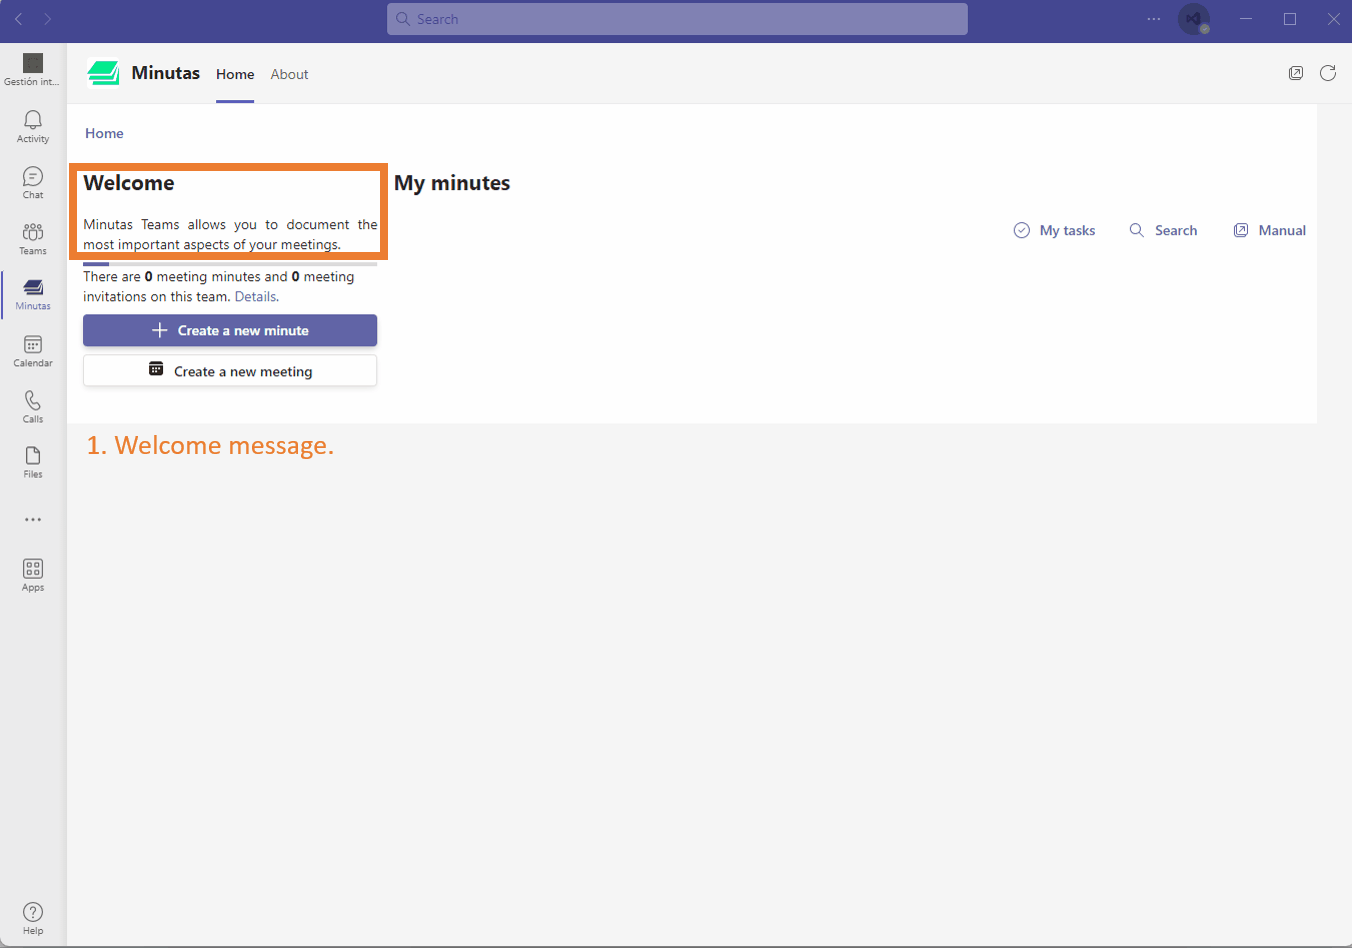Open the Apps store icon

pos(33,575)
